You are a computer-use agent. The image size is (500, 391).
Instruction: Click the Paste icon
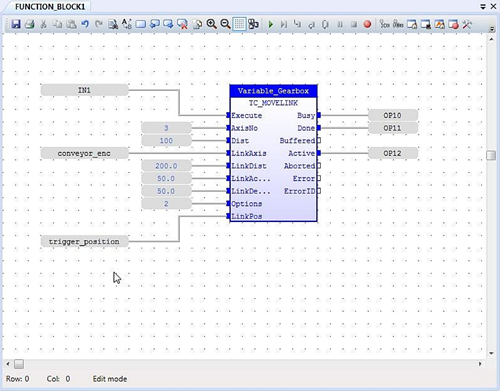(x=71, y=24)
